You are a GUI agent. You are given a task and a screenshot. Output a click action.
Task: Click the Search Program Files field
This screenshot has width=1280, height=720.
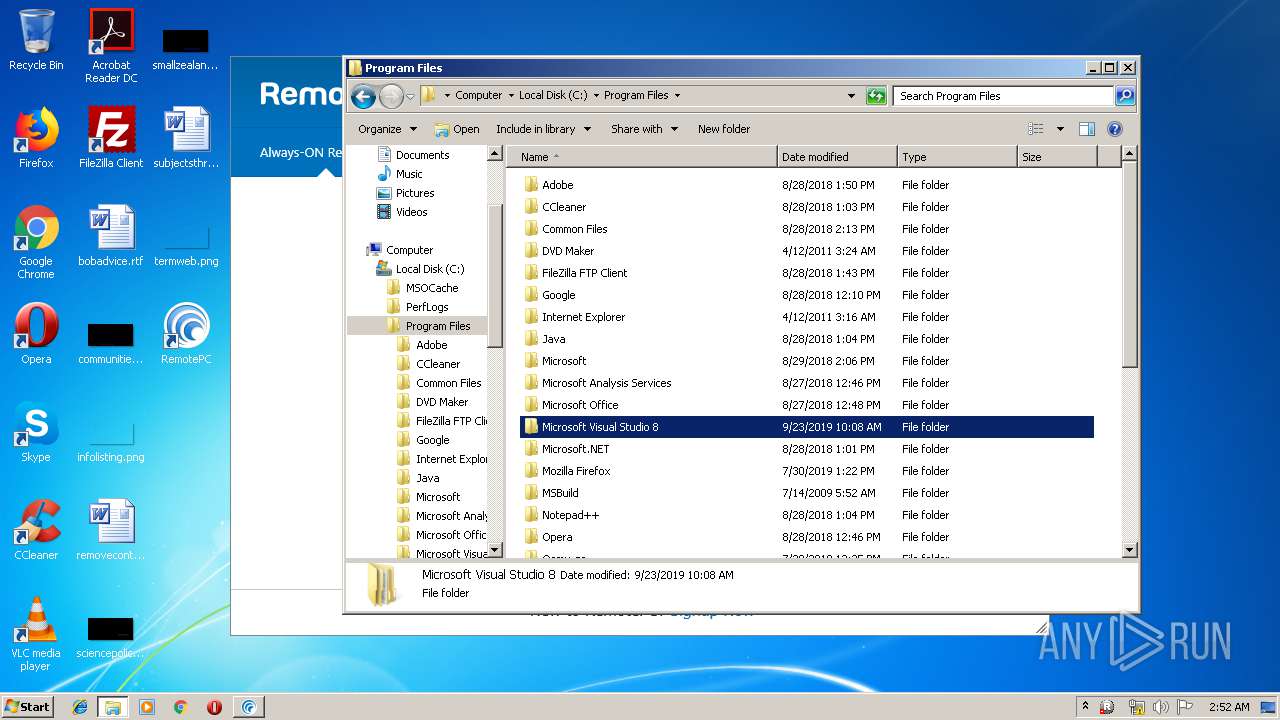[x=1003, y=96]
